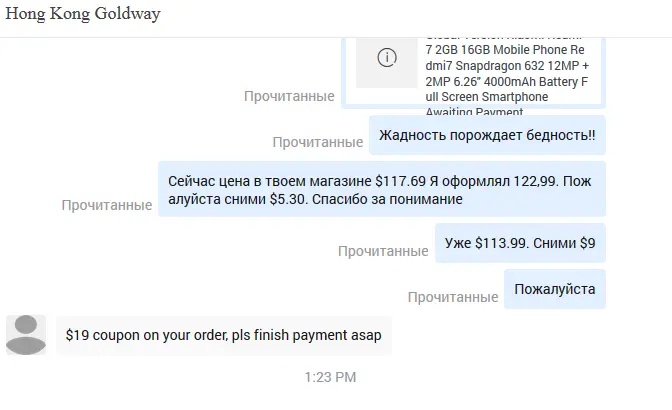
Task: Click the message mentioning $117.69 price
Action: 382,189
